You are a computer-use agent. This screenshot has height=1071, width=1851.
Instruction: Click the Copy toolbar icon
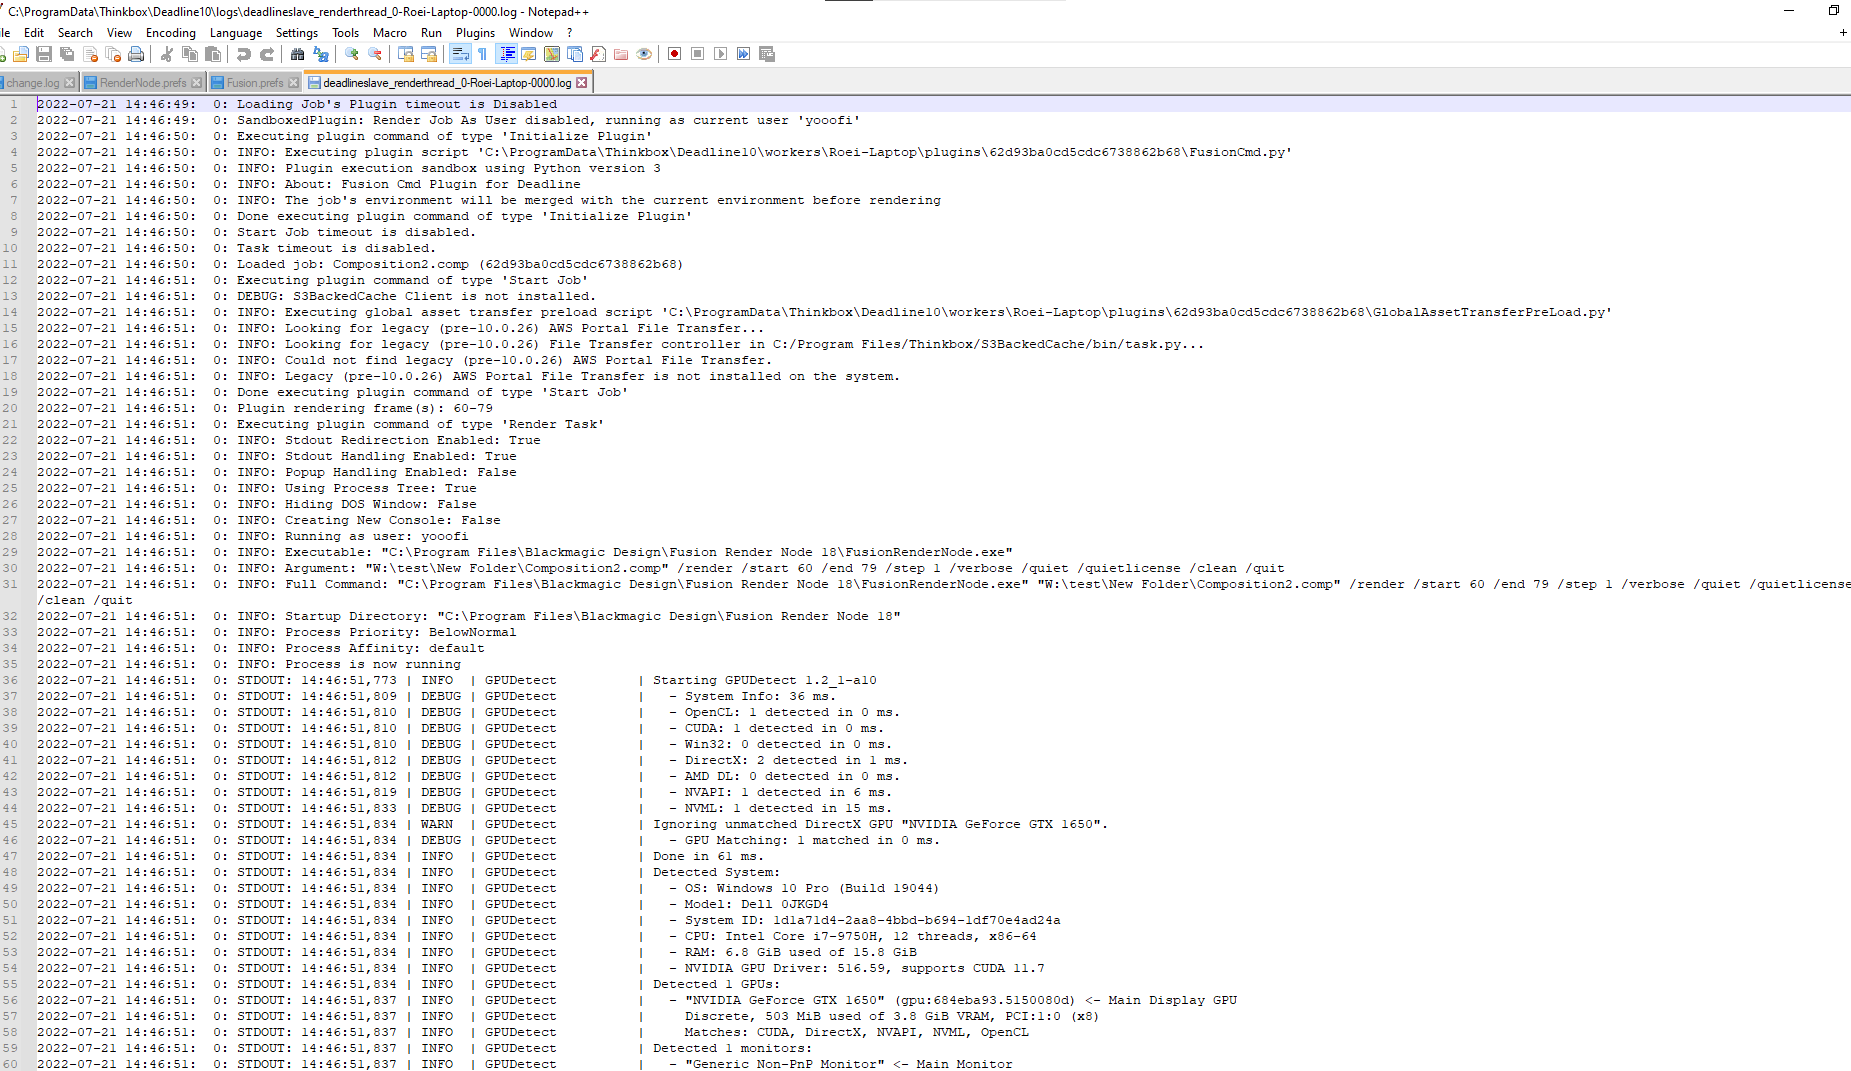(190, 54)
